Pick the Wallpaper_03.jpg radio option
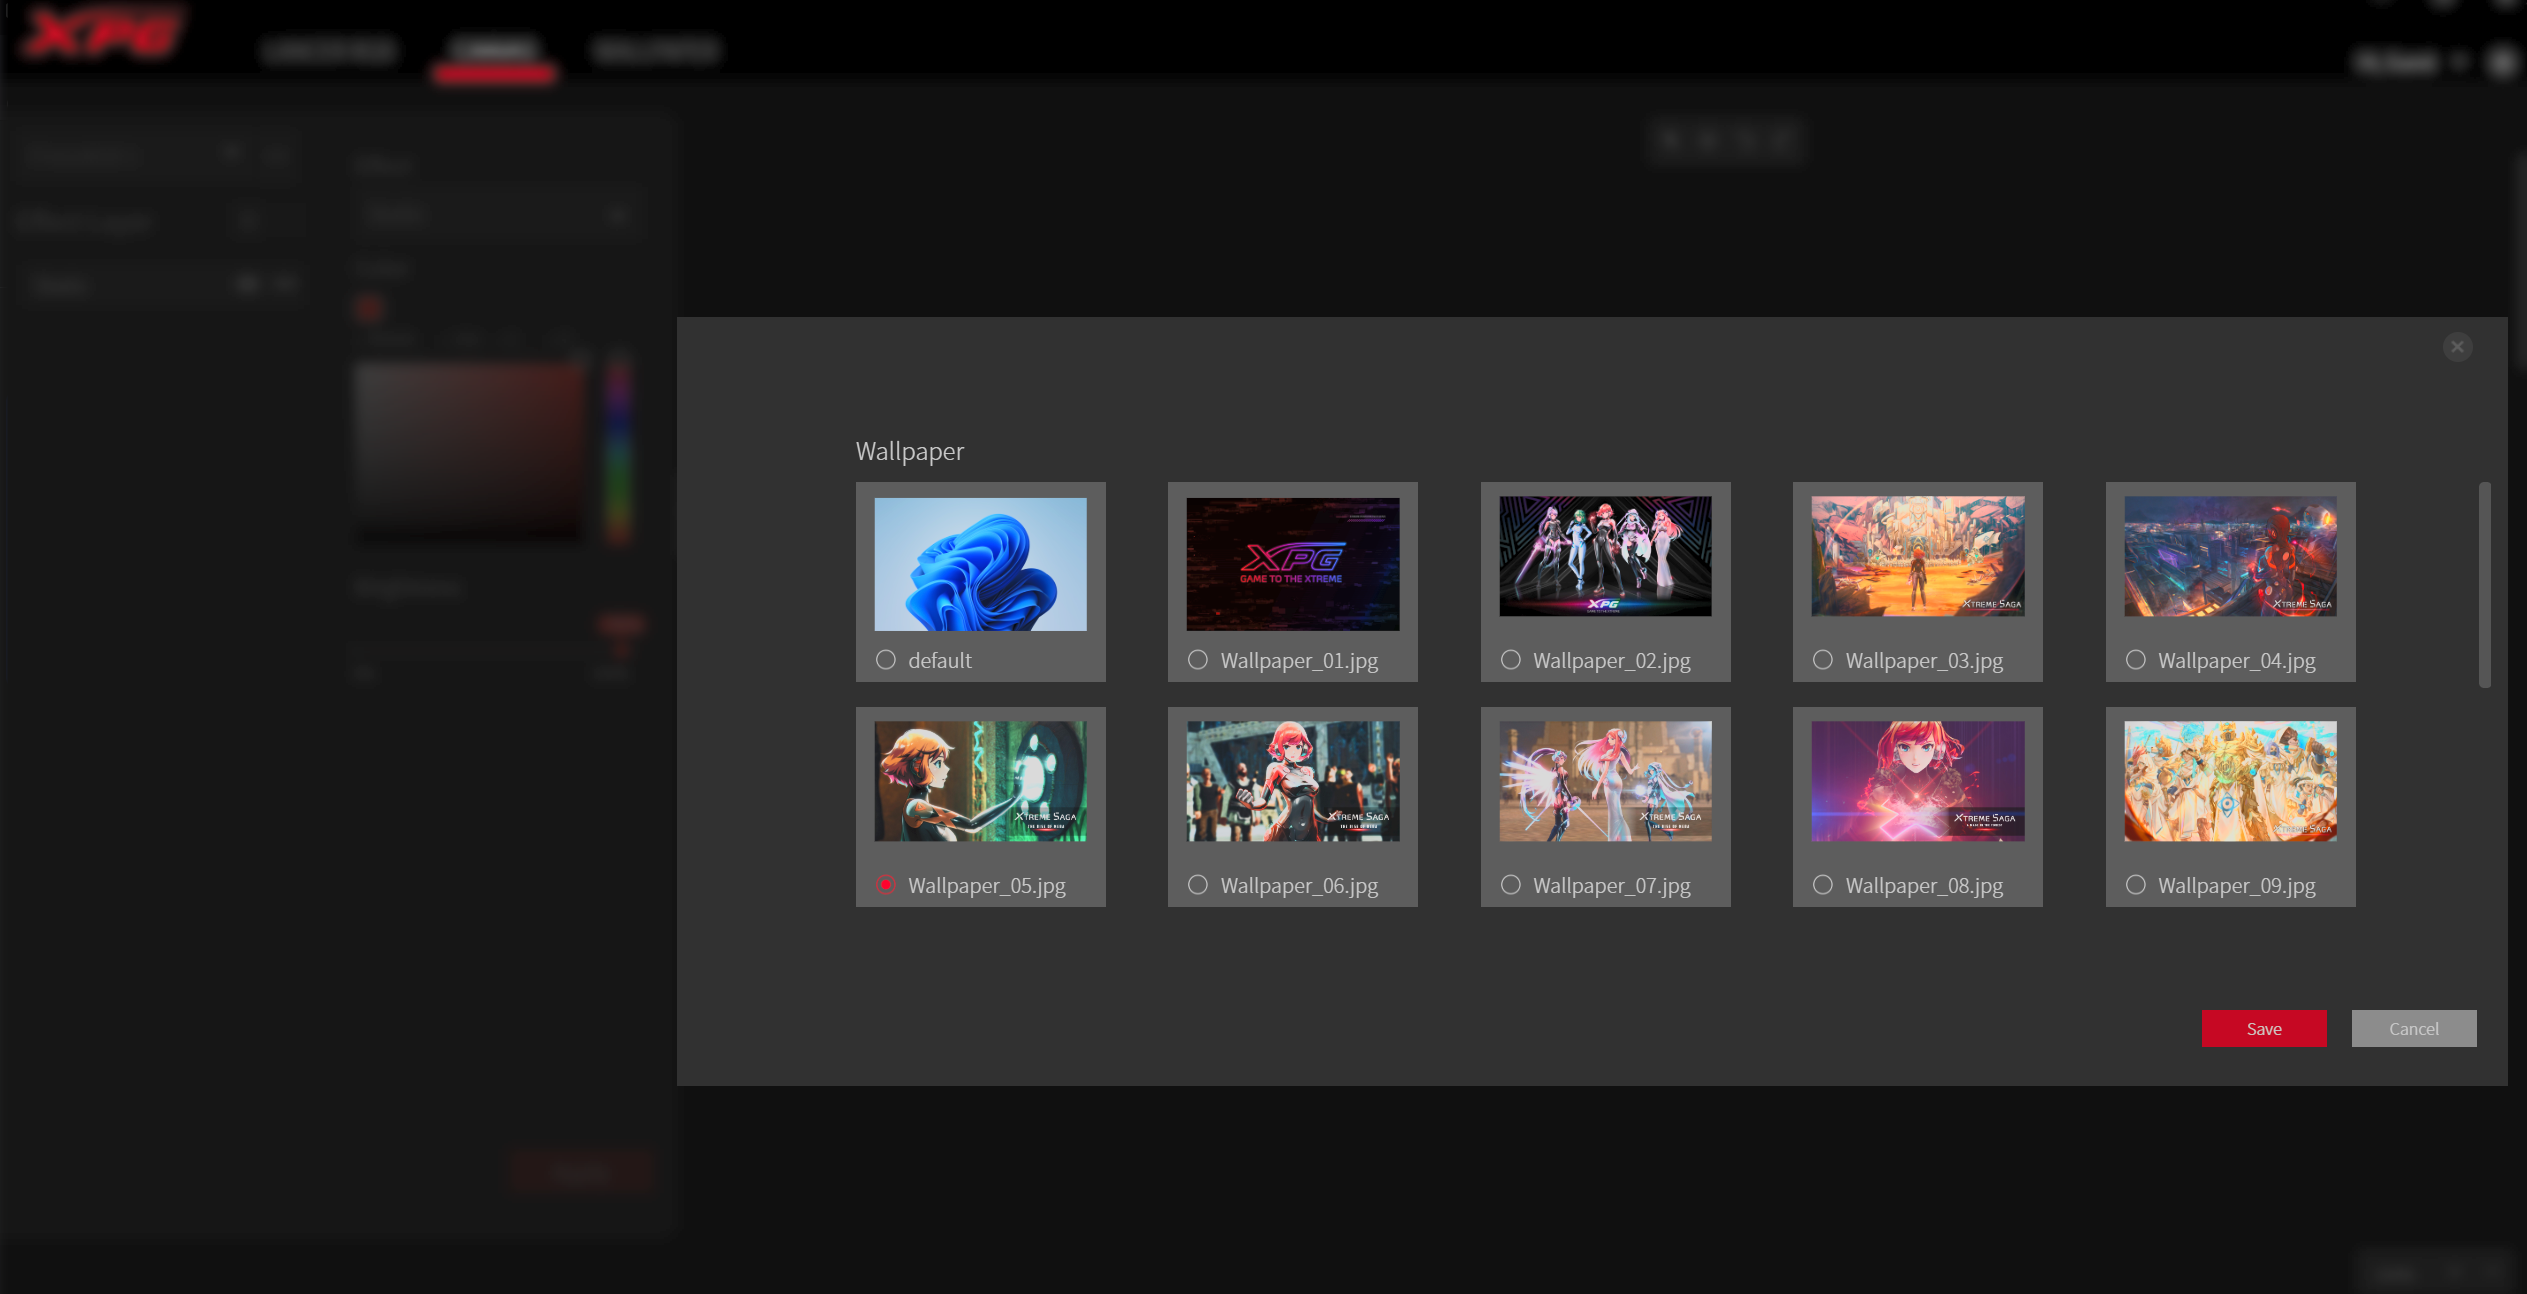This screenshot has height=1294, width=2527. [x=1822, y=660]
